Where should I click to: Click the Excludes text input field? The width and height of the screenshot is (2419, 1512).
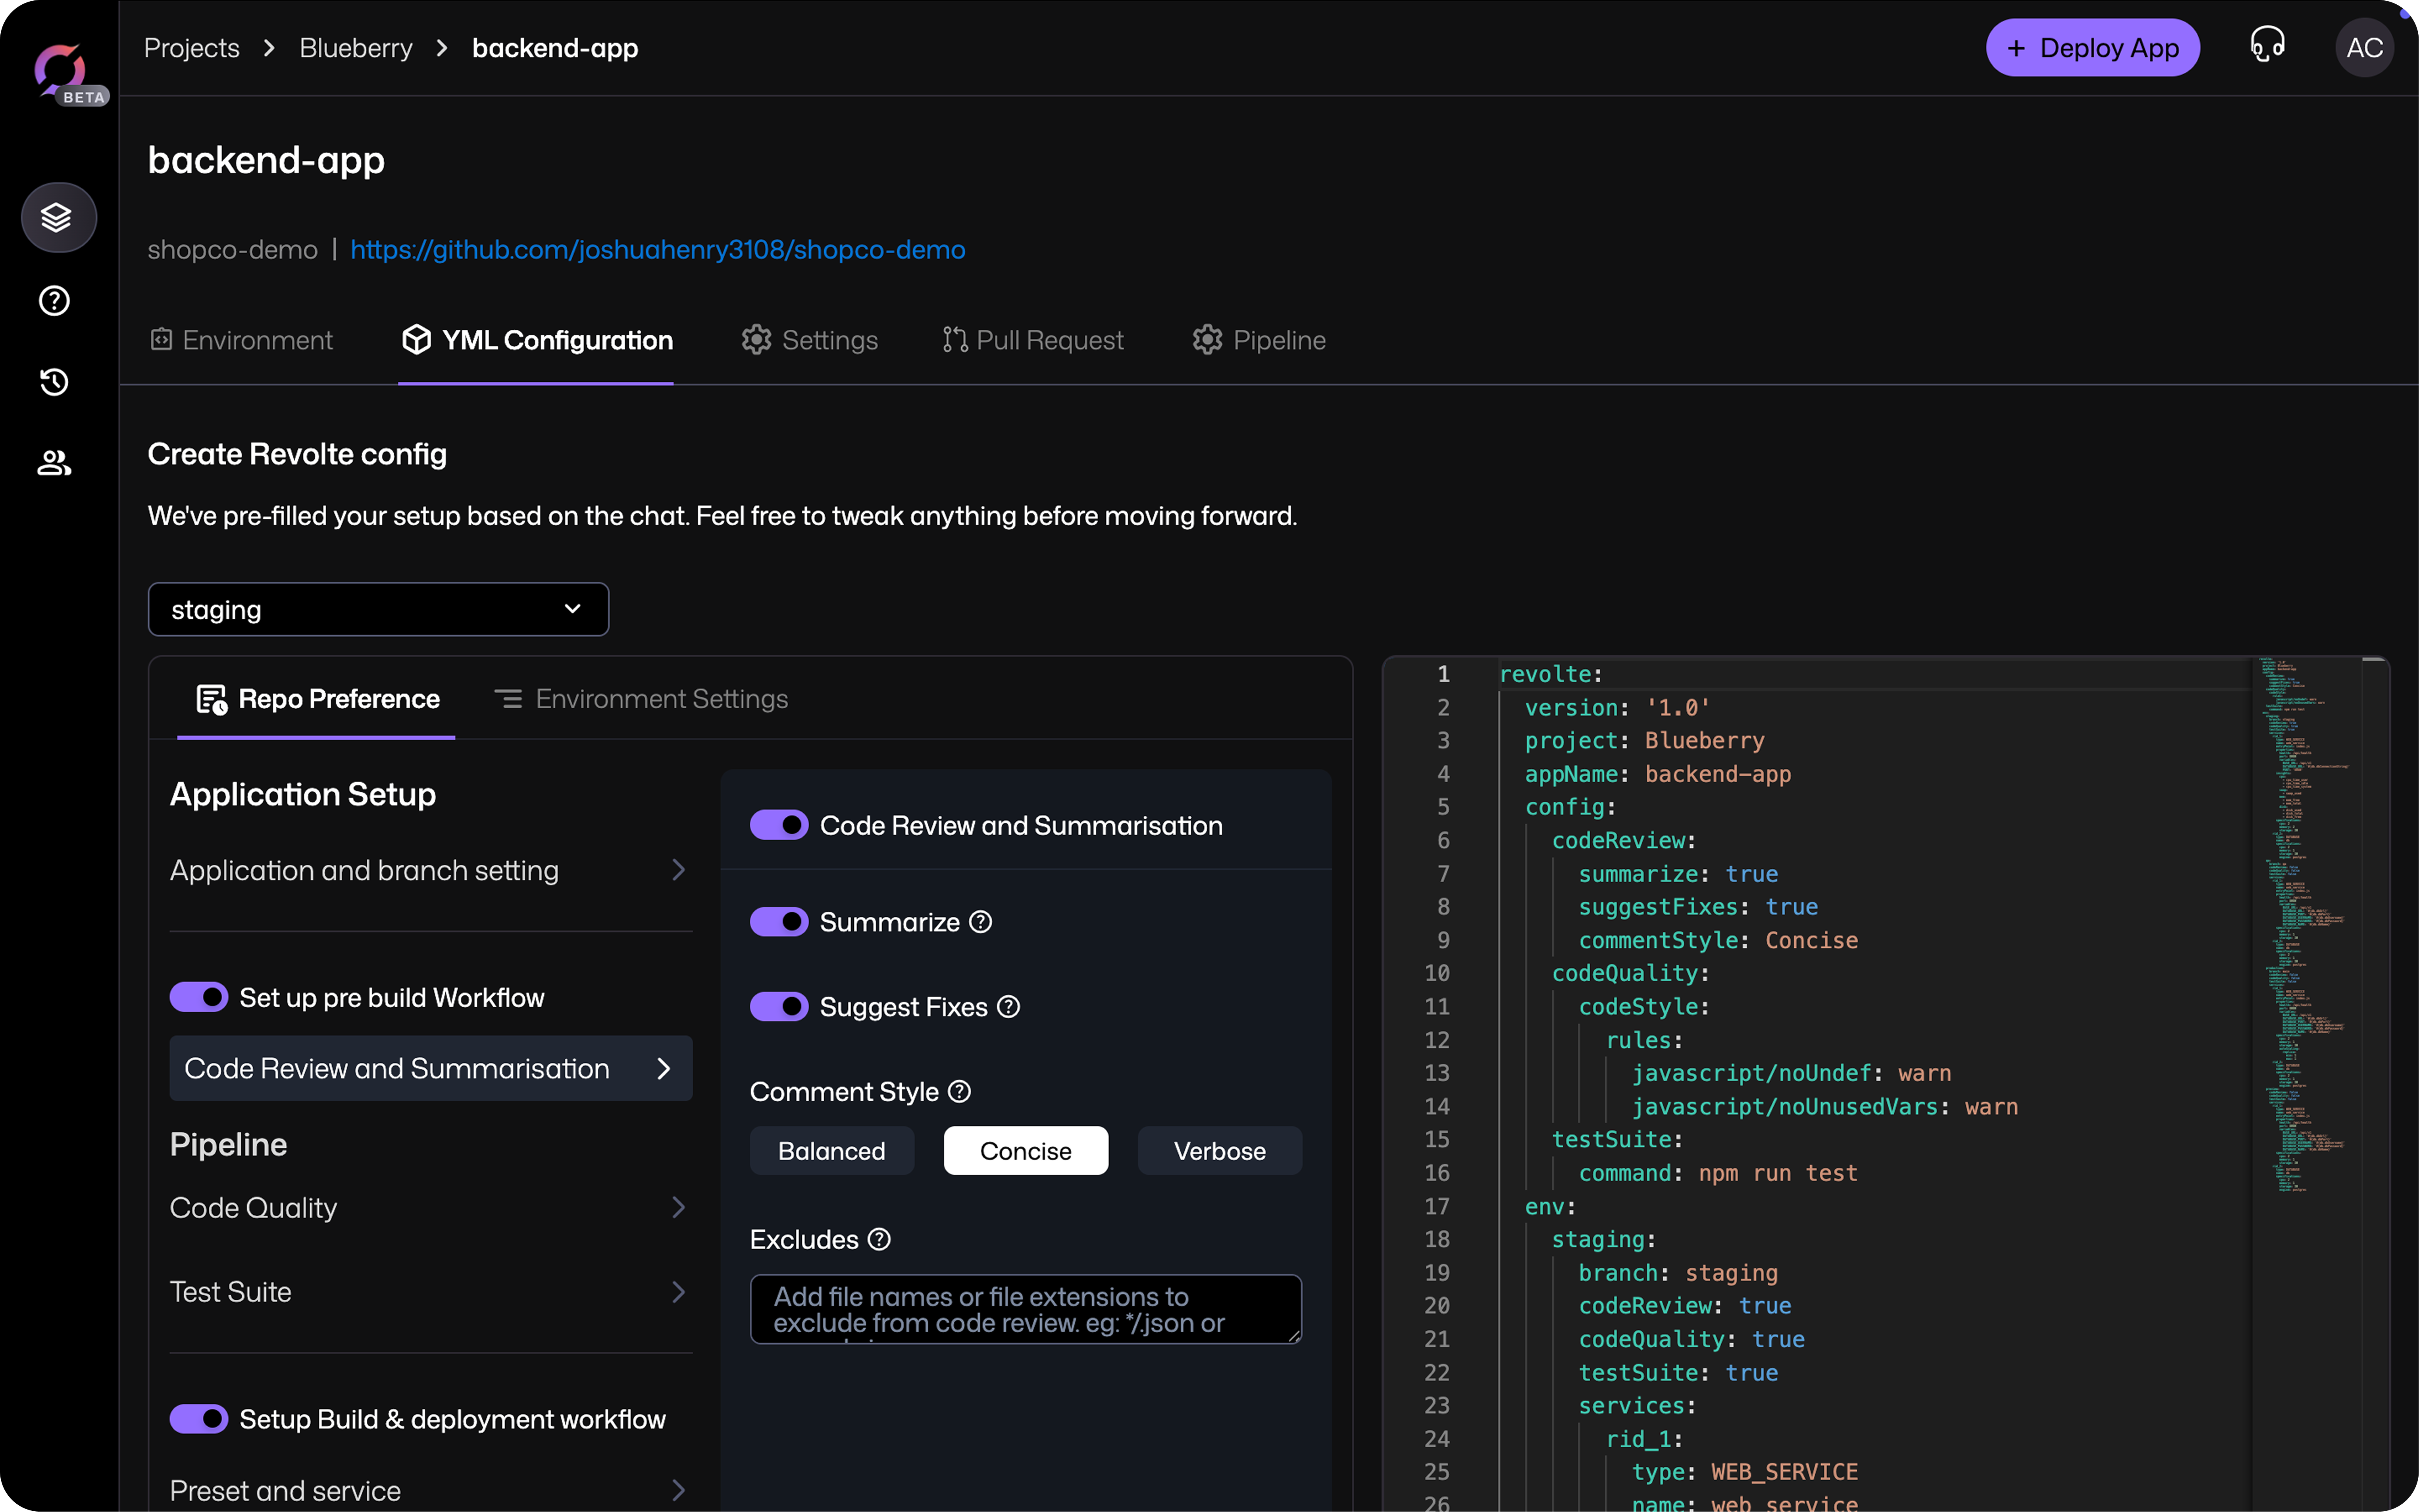(x=1025, y=1309)
